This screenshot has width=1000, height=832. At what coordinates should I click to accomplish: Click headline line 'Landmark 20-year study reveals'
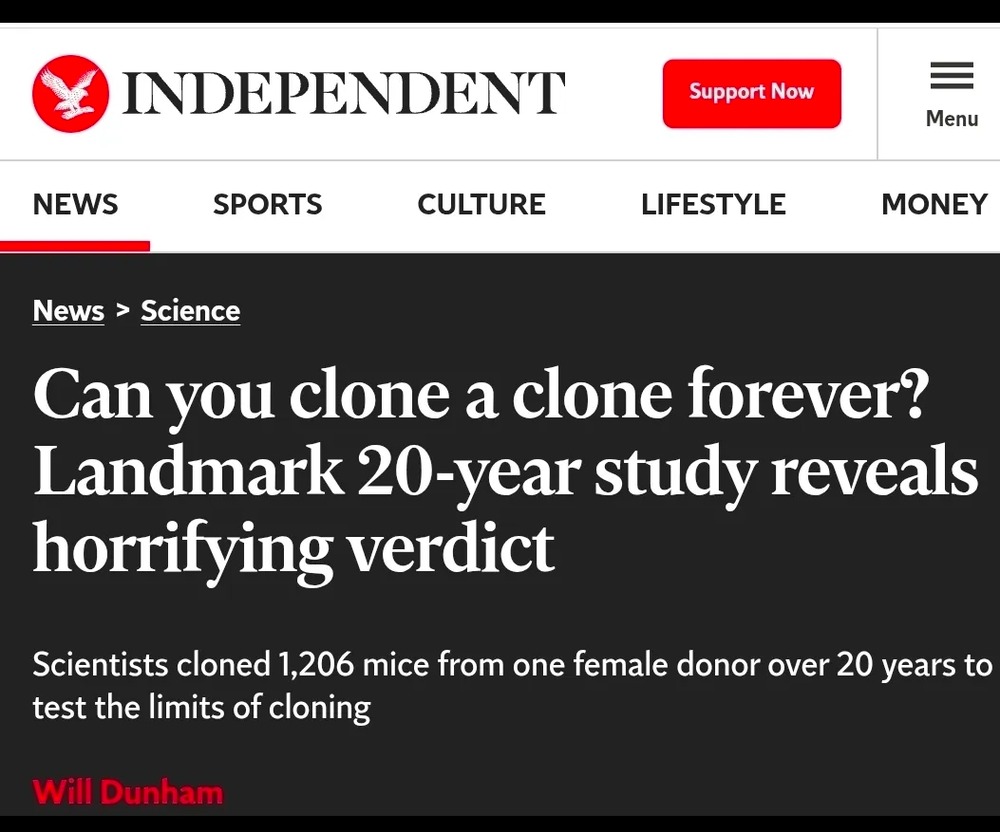(x=505, y=472)
